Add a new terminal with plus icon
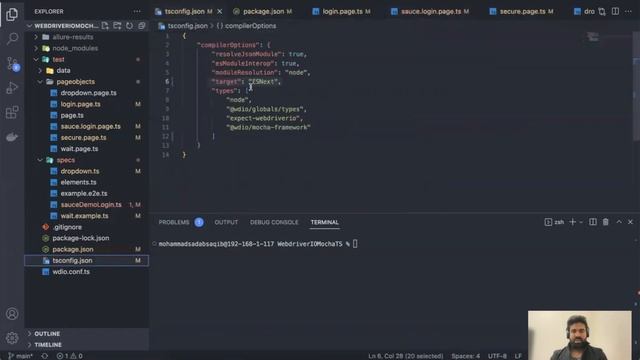The height and width of the screenshot is (360, 640). click(572, 222)
